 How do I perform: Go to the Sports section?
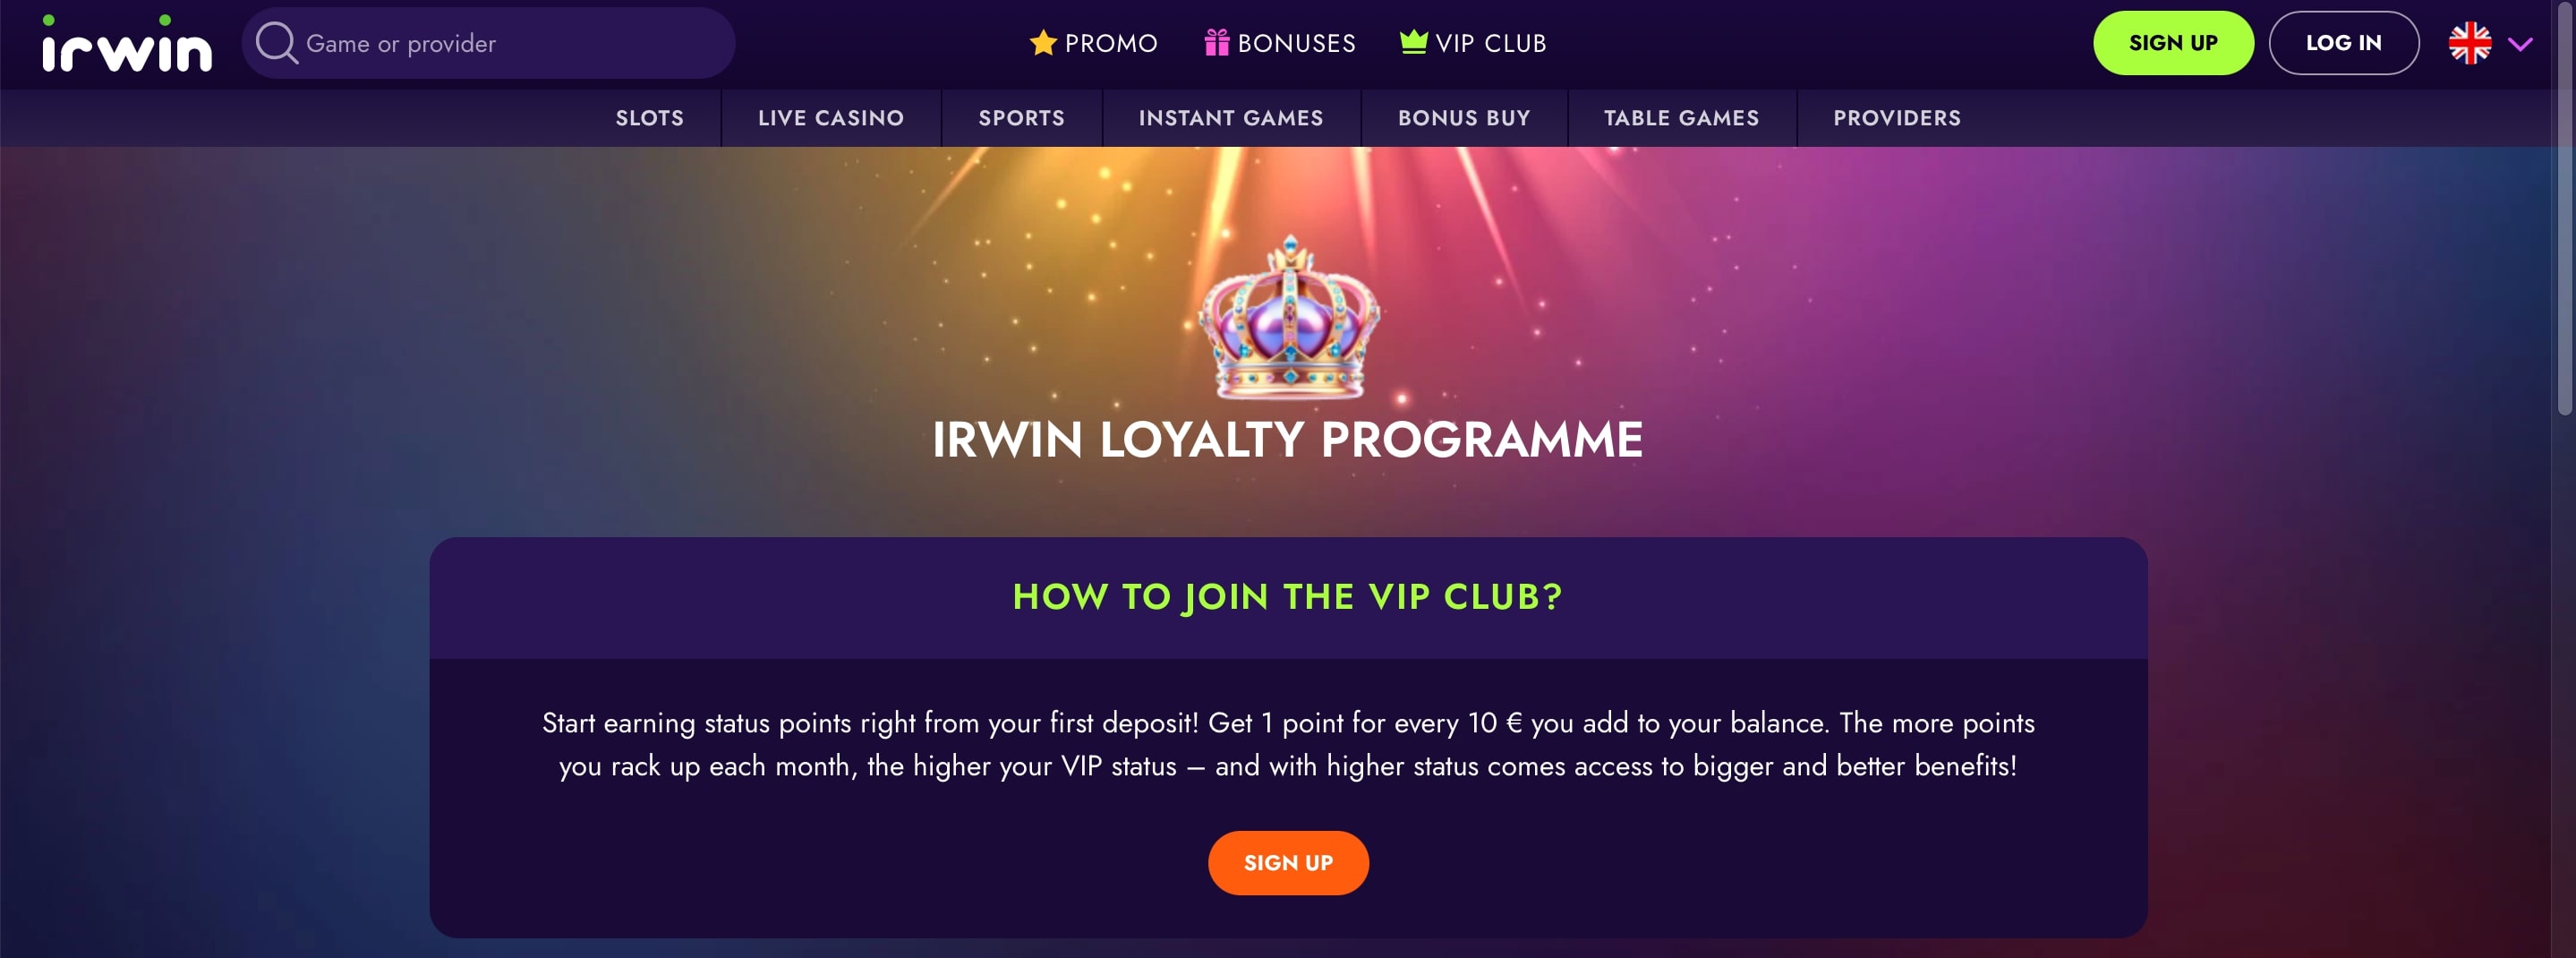point(1021,118)
